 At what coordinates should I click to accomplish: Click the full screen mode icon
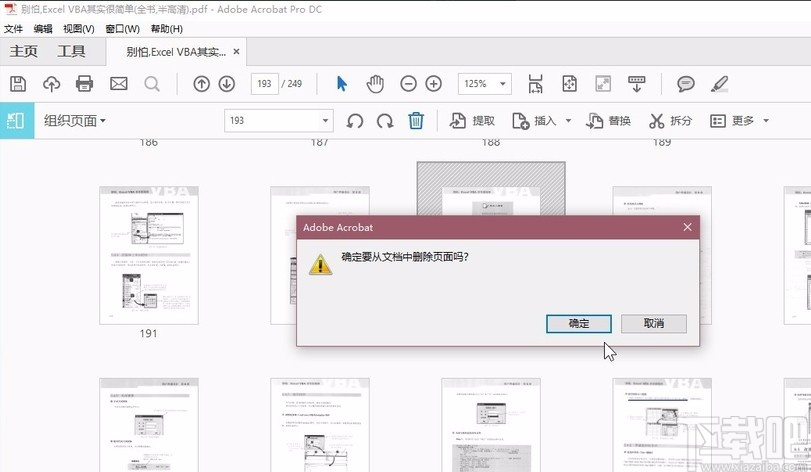click(x=603, y=84)
